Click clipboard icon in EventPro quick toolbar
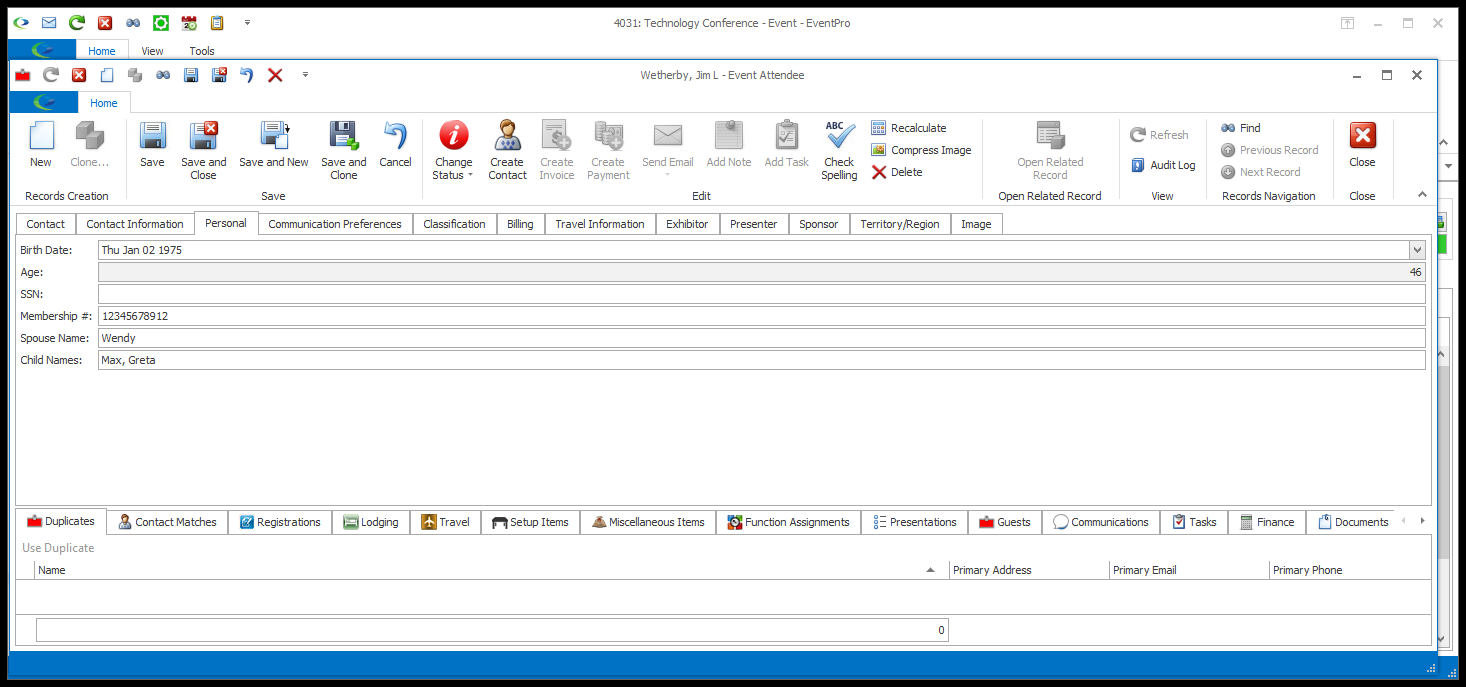The width and height of the screenshot is (1466, 687). (x=217, y=22)
